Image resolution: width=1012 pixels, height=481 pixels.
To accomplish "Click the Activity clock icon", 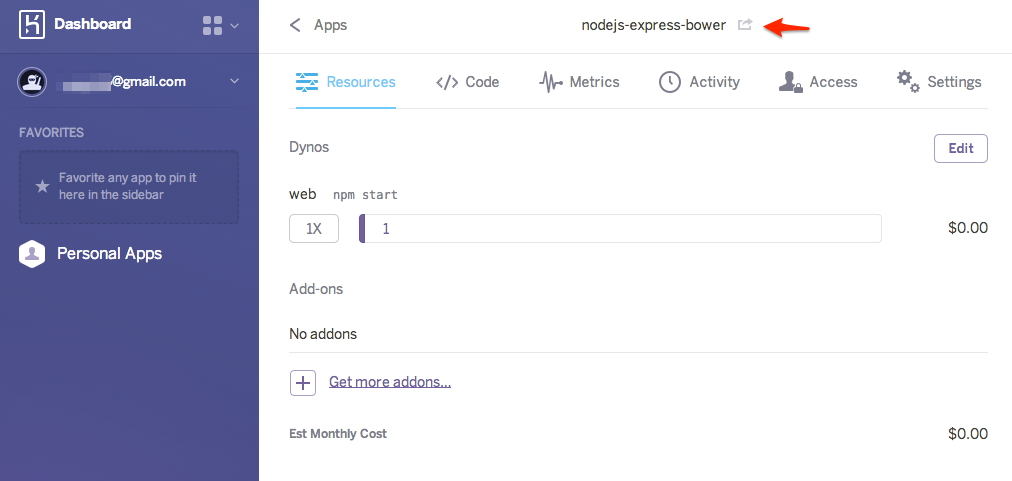I will click(x=669, y=82).
